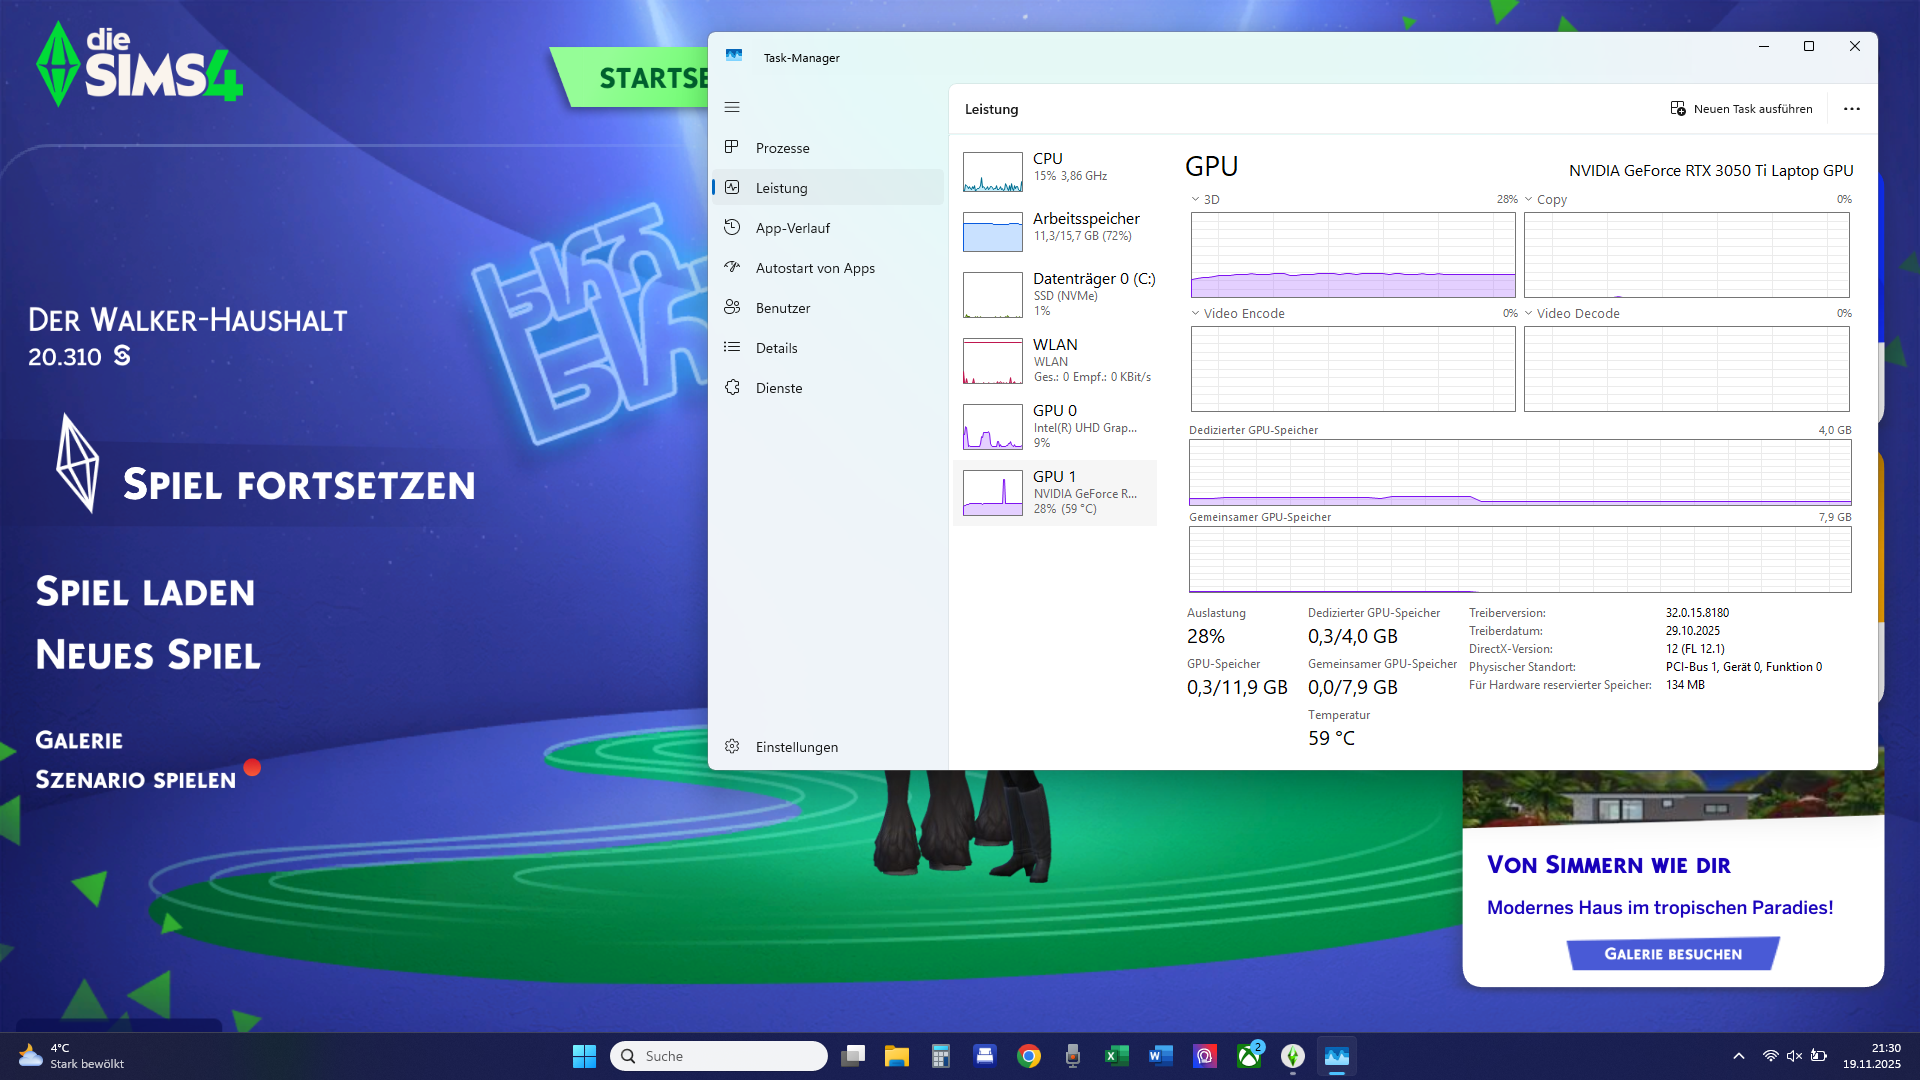
Task: Select the CPU performance thumbnail
Action: coord(993,171)
